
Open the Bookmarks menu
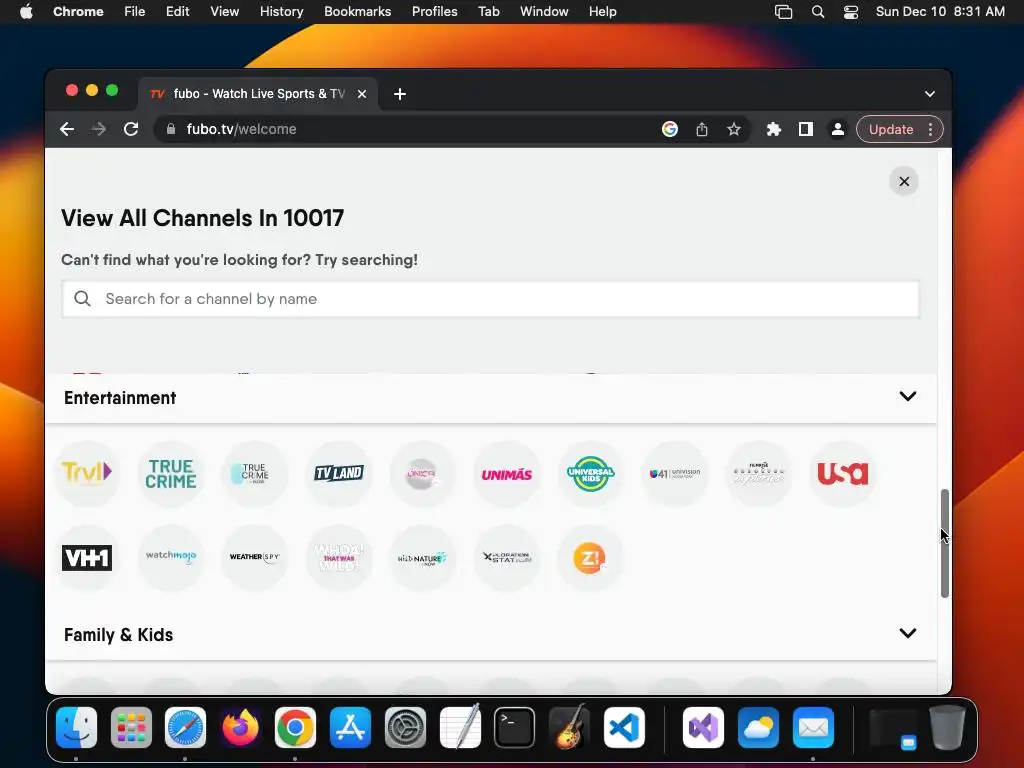357,12
